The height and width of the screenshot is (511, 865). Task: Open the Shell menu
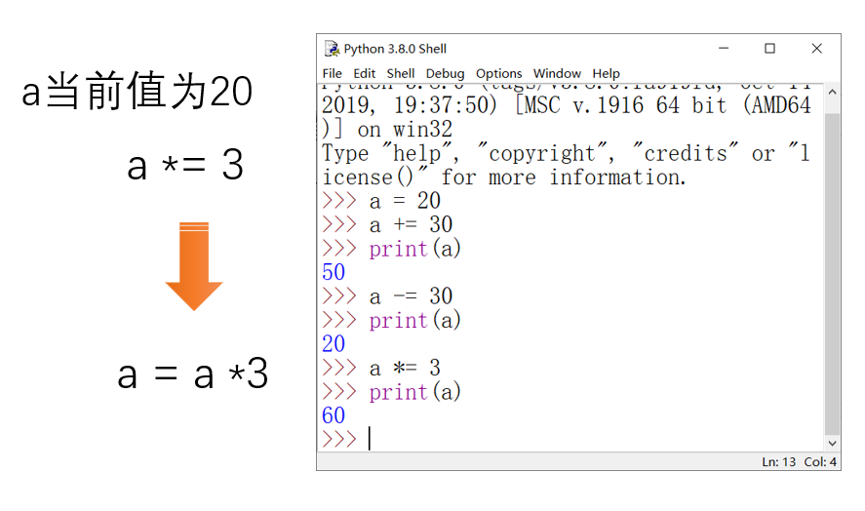coord(401,73)
